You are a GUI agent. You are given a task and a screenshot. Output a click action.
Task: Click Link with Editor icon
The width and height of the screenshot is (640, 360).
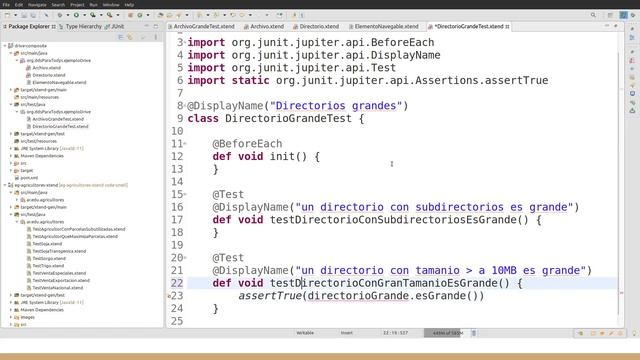130,37
